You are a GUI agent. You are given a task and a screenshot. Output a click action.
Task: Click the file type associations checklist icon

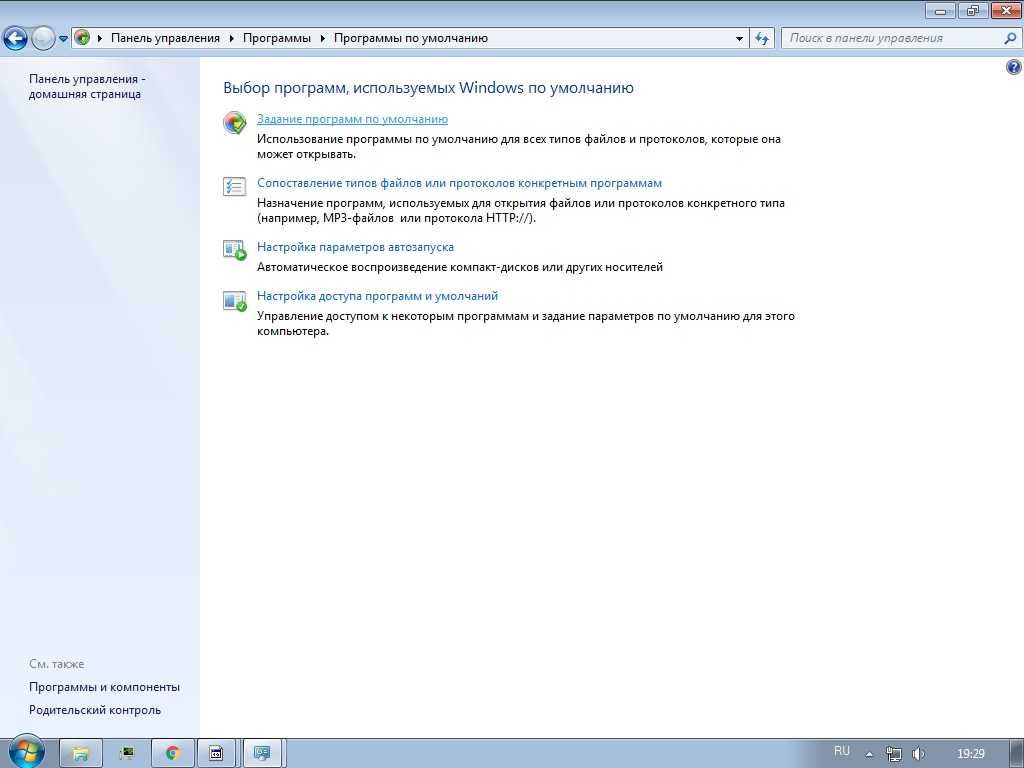(234, 187)
